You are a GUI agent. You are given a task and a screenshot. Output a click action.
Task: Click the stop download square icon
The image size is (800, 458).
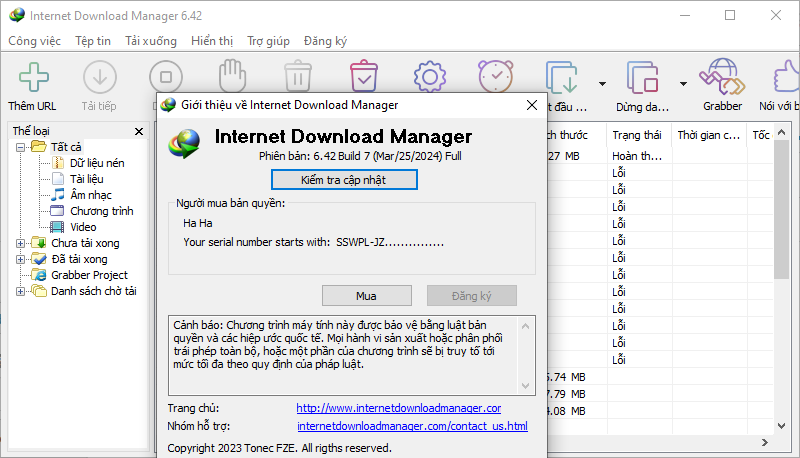point(166,77)
